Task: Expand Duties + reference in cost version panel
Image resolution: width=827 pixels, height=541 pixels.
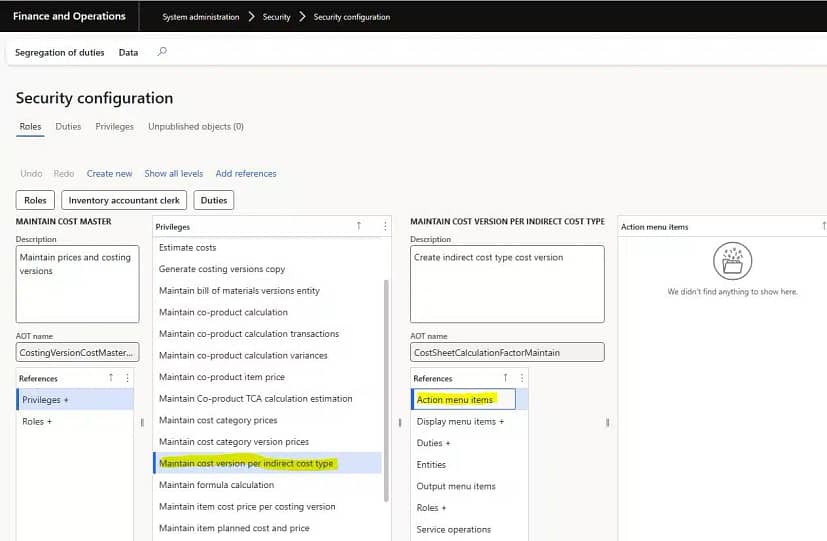Action: point(469,443)
